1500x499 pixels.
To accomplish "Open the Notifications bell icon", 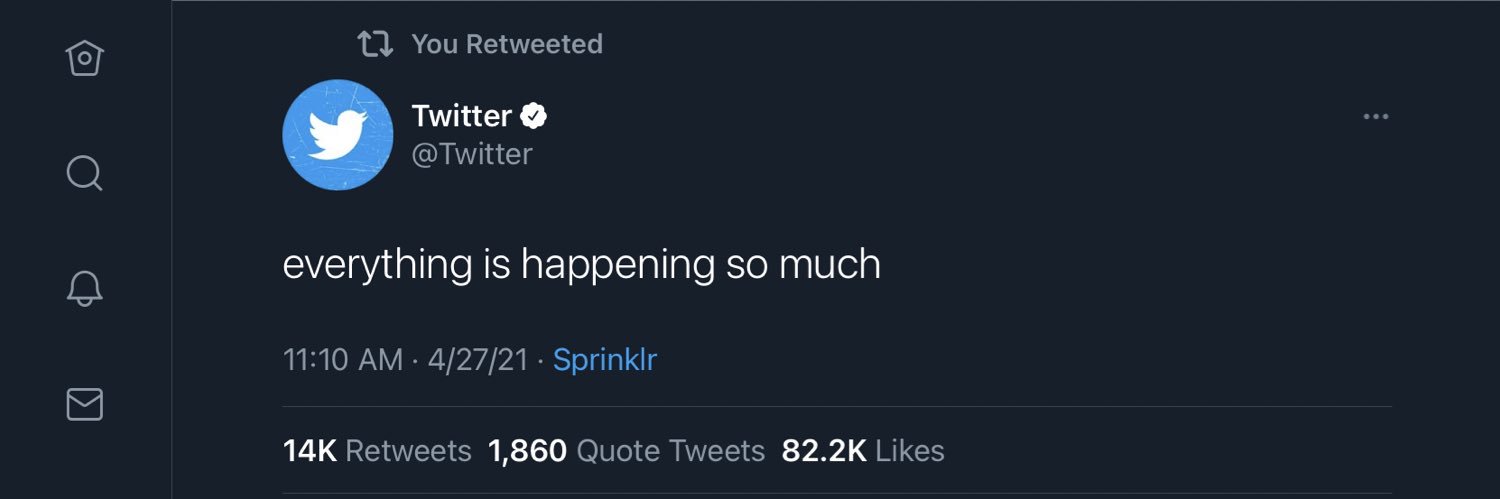I will point(85,289).
